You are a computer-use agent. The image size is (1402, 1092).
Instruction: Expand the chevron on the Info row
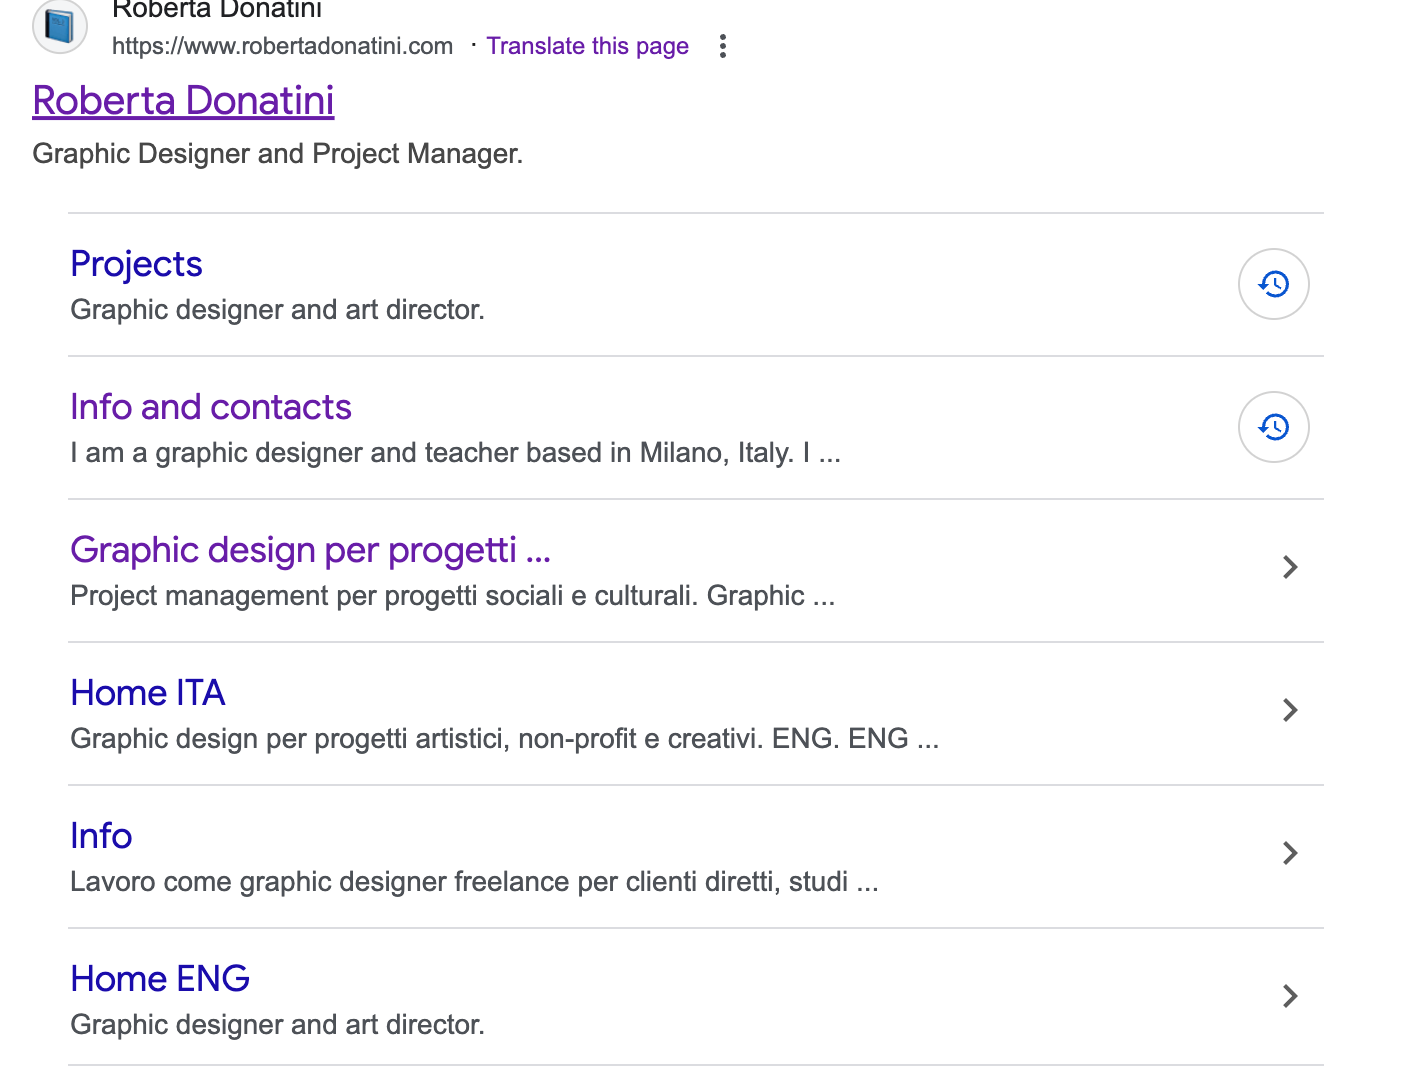click(x=1289, y=853)
